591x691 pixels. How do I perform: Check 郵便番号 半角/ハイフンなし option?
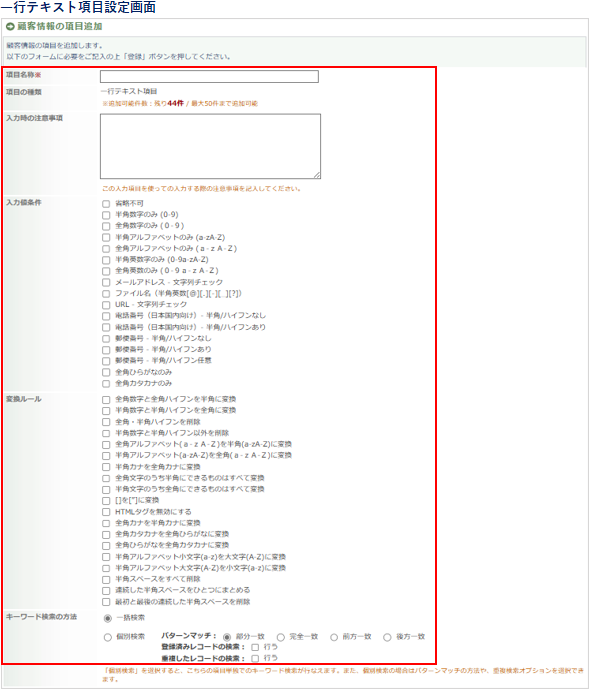(106, 339)
